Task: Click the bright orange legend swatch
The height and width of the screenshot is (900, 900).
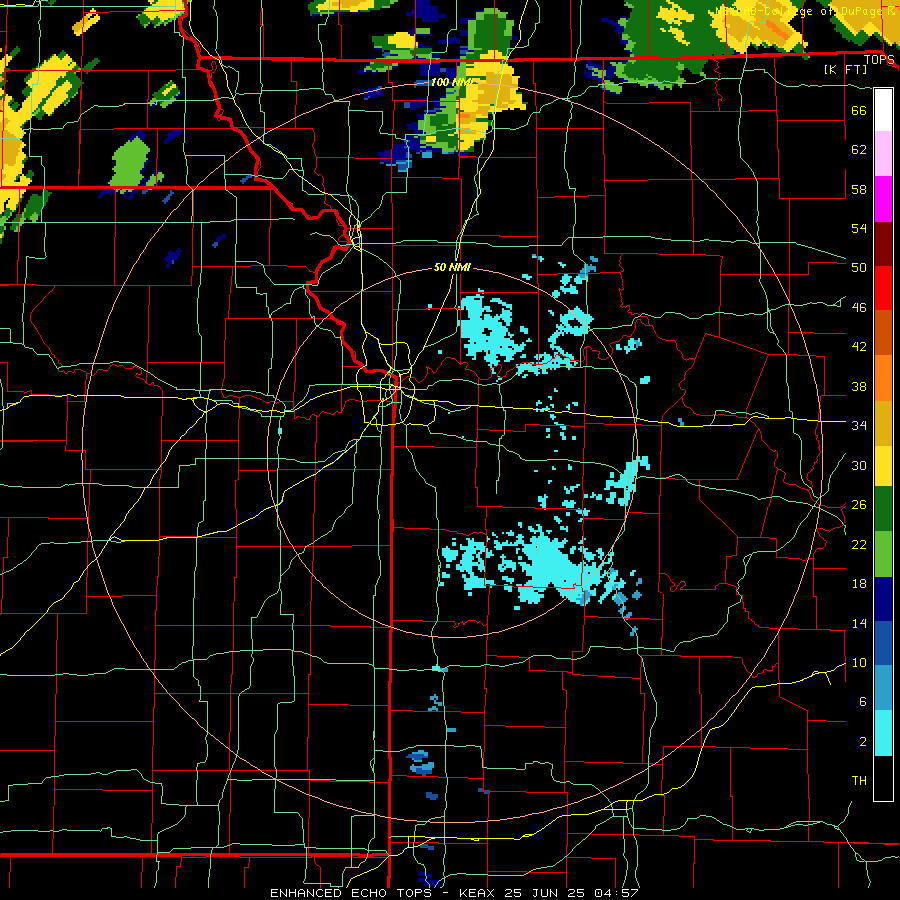Action: tap(883, 377)
